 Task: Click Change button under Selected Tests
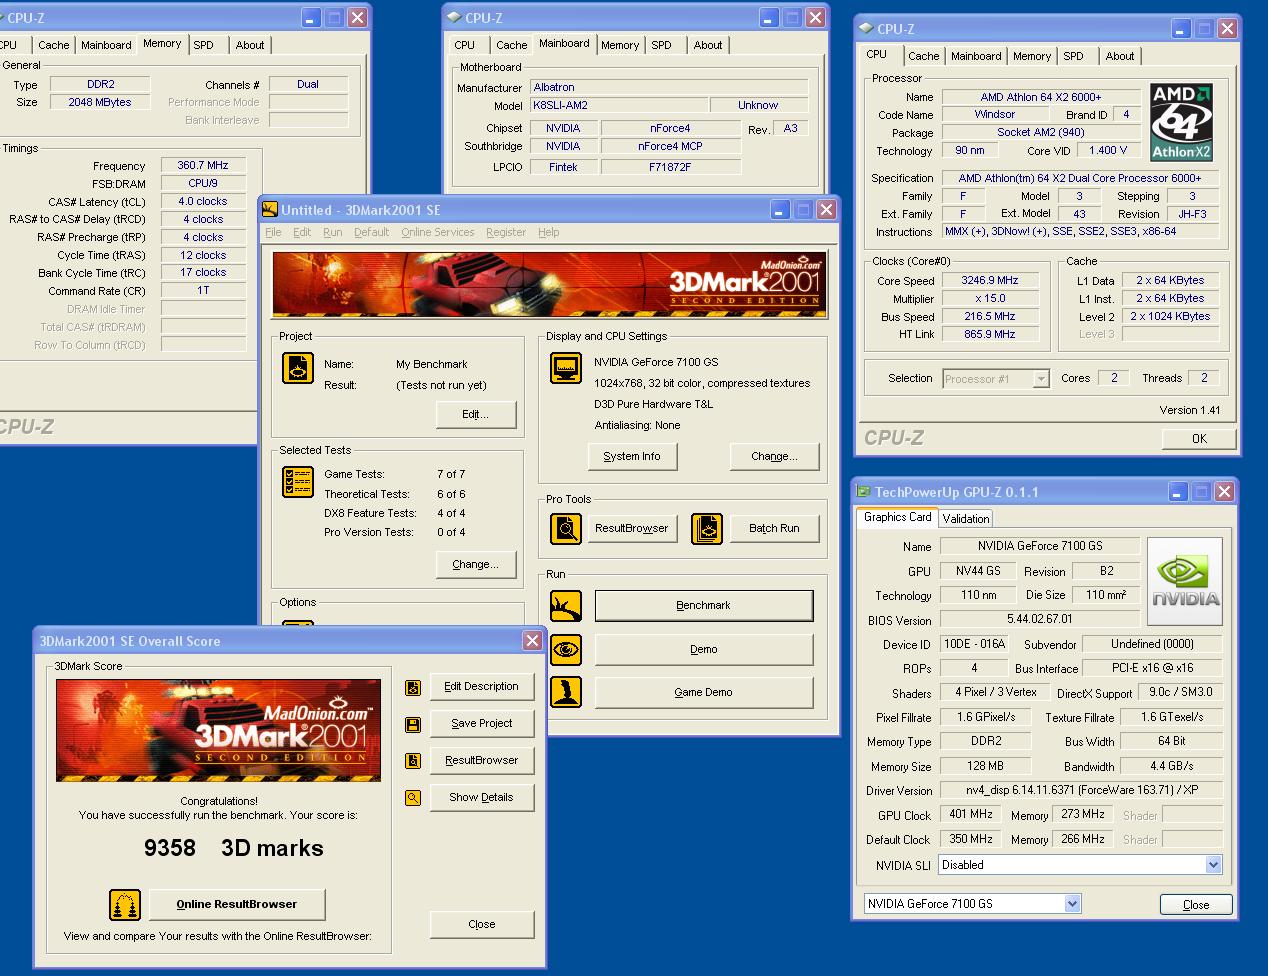point(475,564)
